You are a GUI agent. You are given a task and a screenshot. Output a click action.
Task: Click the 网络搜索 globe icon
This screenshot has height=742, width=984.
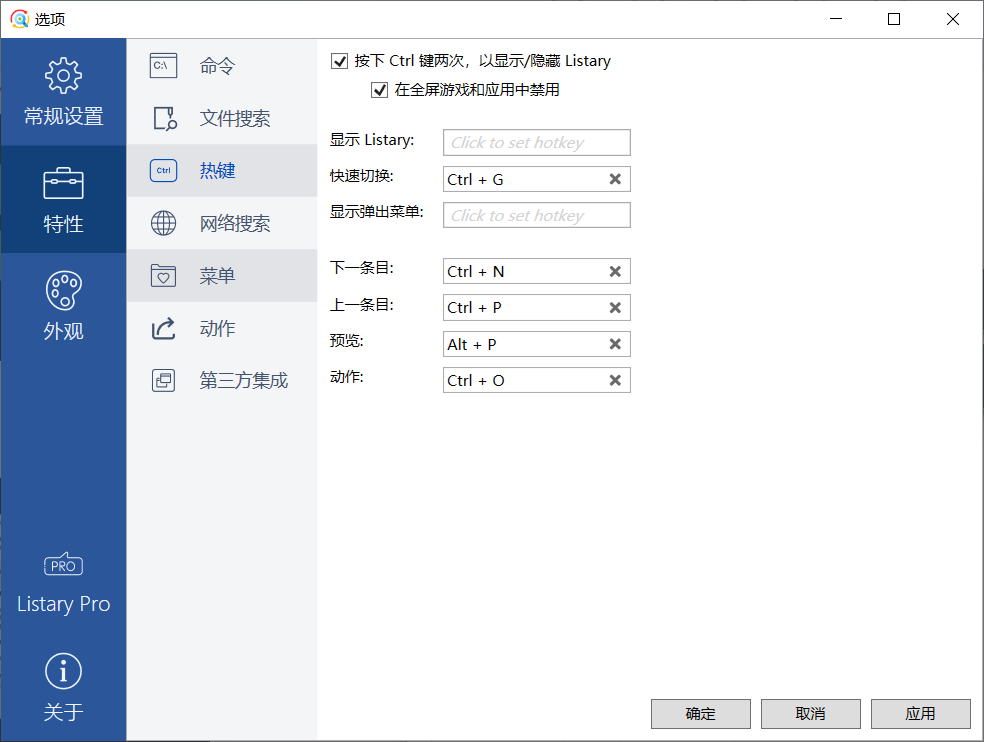pyautogui.click(x=164, y=223)
